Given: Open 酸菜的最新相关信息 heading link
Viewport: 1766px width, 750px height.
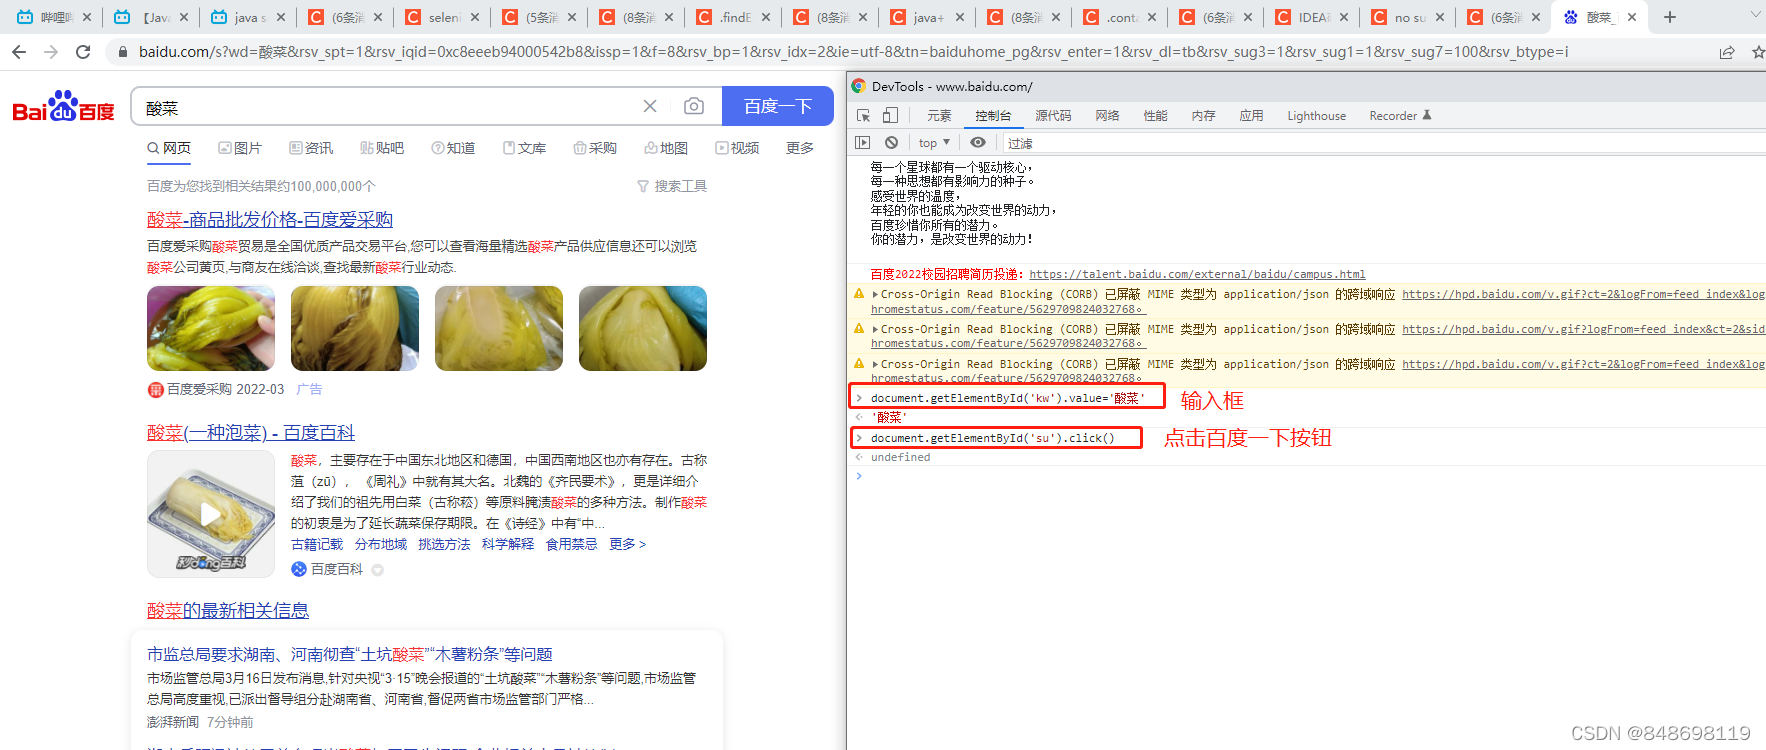Looking at the screenshot, I should coord(228,611).
